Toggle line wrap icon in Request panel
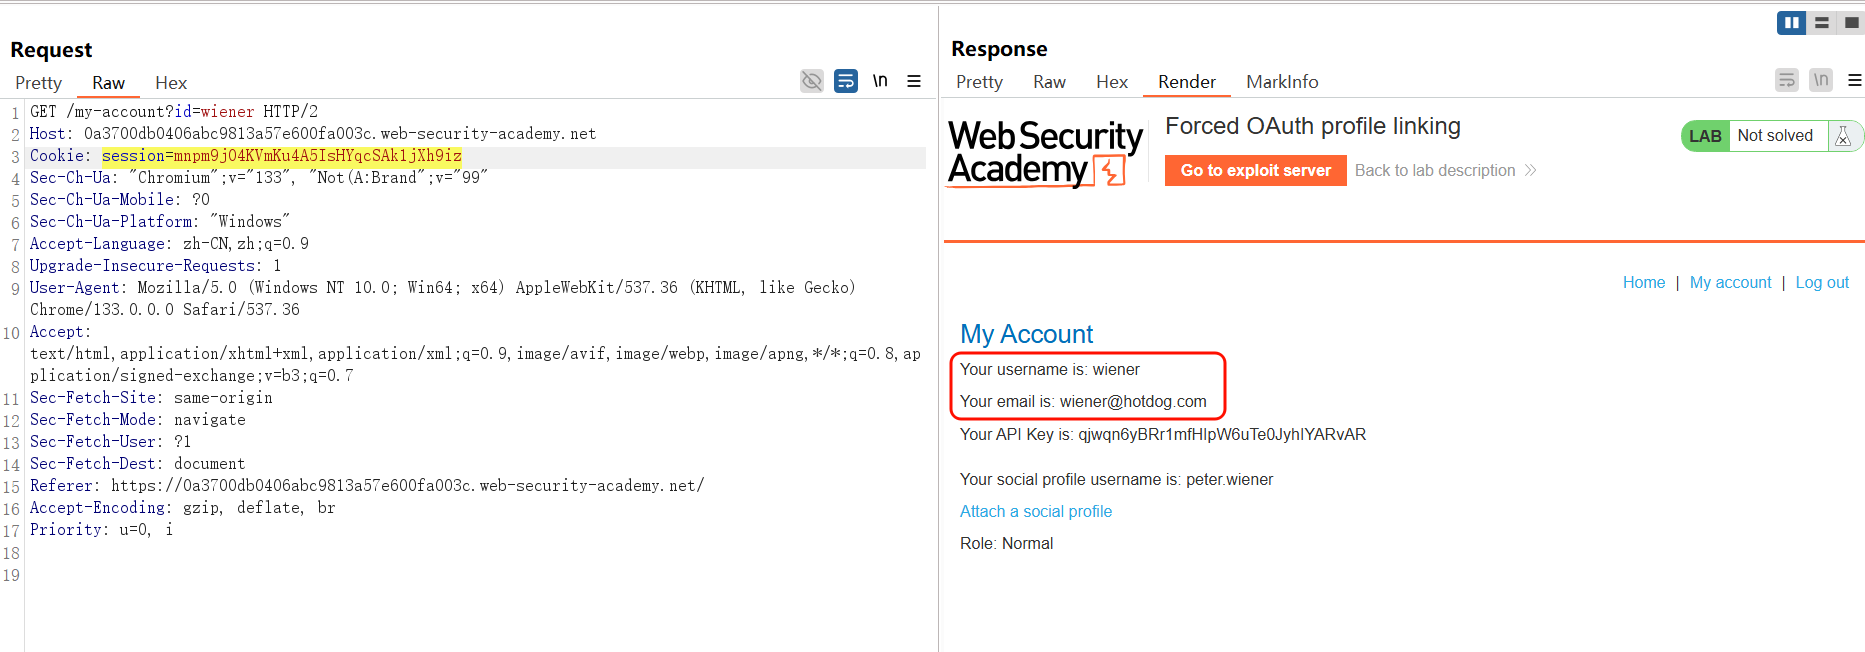This screenshot has width=1865, height=652. (x=846, y=81)
